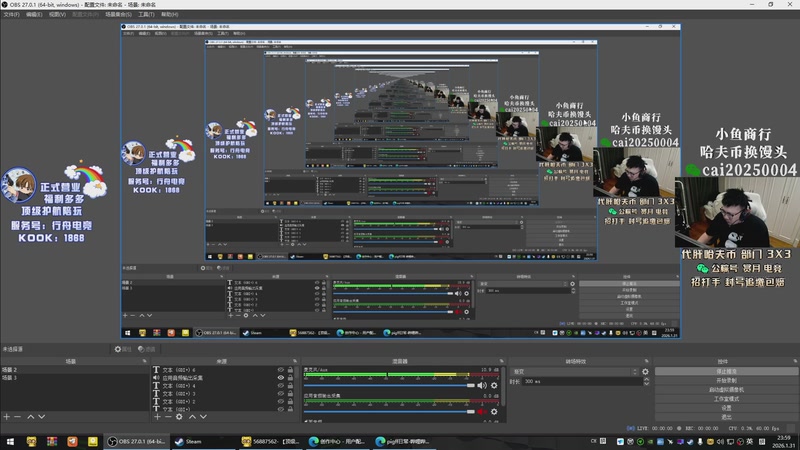Lock the 文本 (GDI+) 6 source
The image size is (800, 450).
(x=290, y=370)
